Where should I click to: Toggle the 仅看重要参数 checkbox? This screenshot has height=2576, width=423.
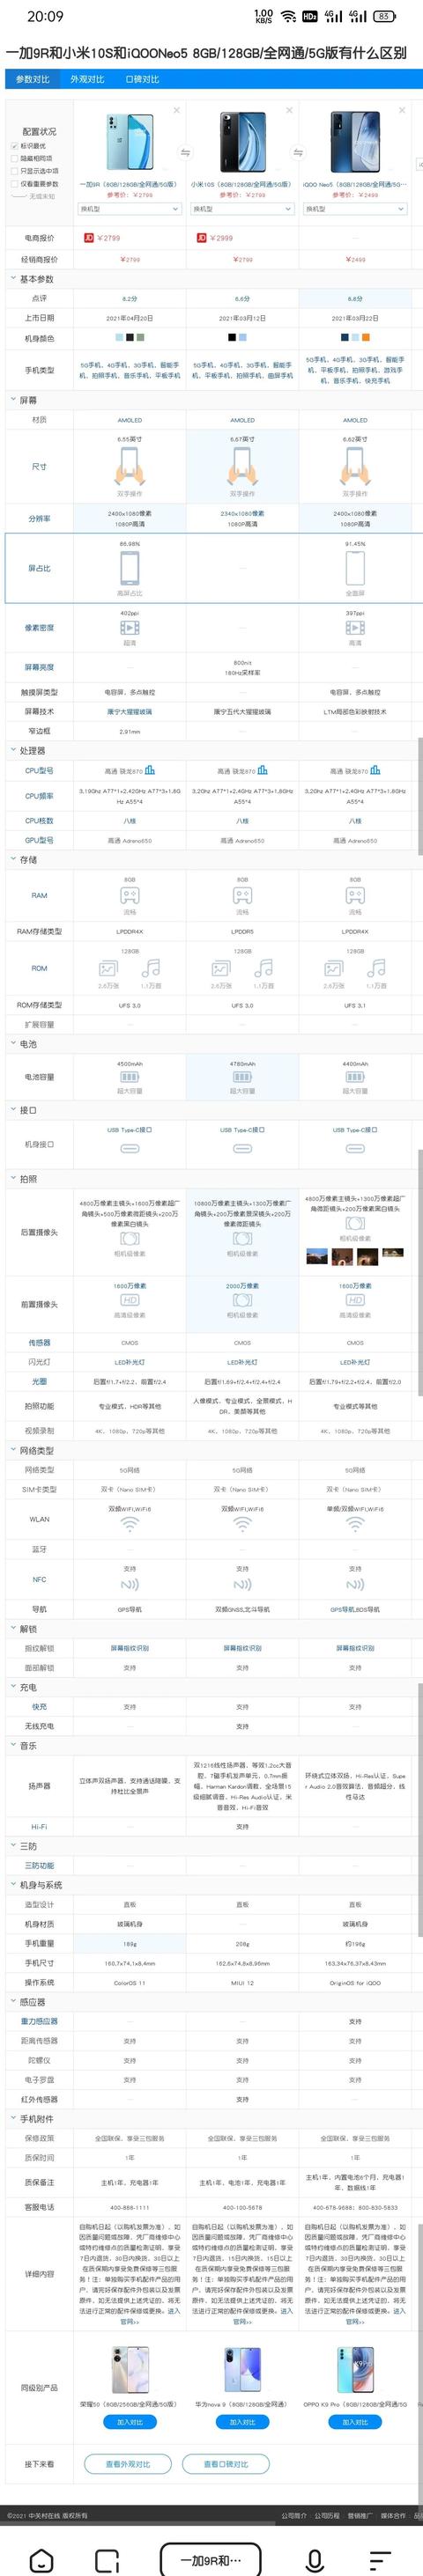[x=14, y=184]
